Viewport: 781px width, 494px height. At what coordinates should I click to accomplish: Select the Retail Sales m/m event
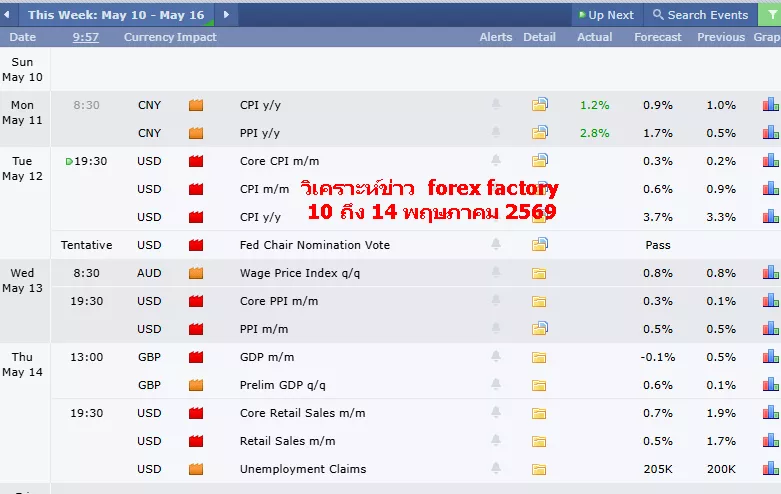[287, 441]
